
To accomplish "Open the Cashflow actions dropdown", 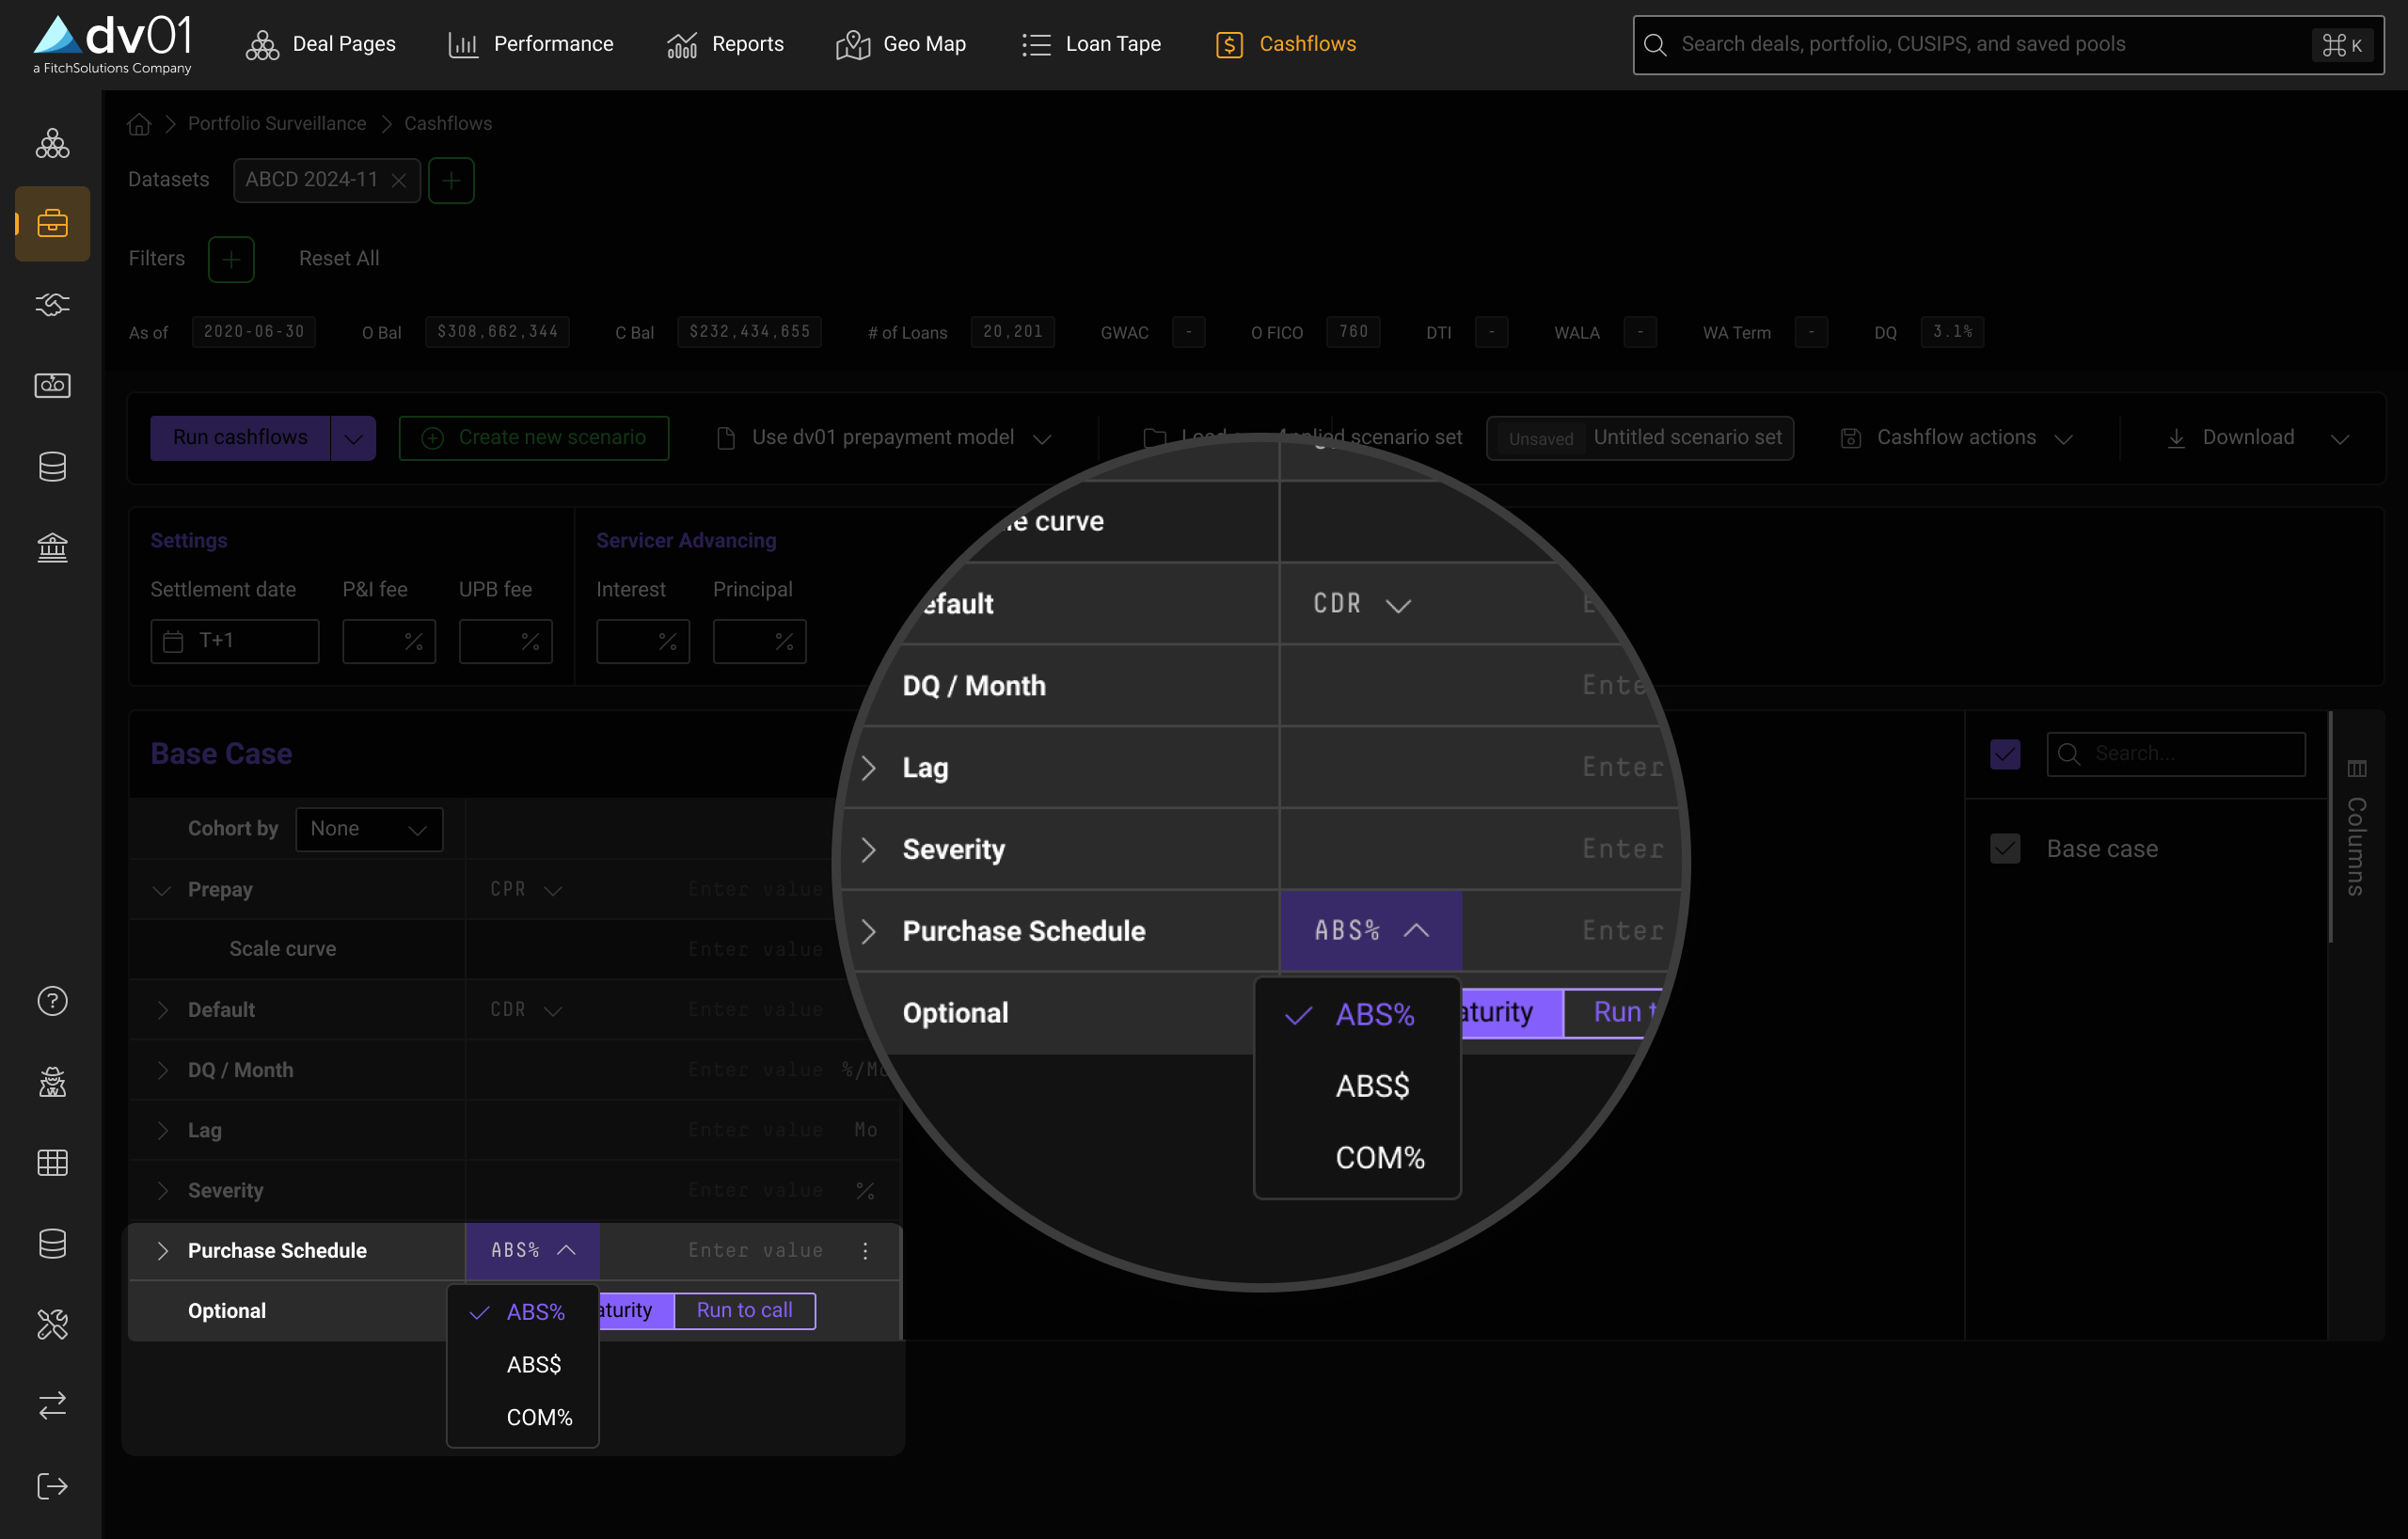I will click(1957, 437).
